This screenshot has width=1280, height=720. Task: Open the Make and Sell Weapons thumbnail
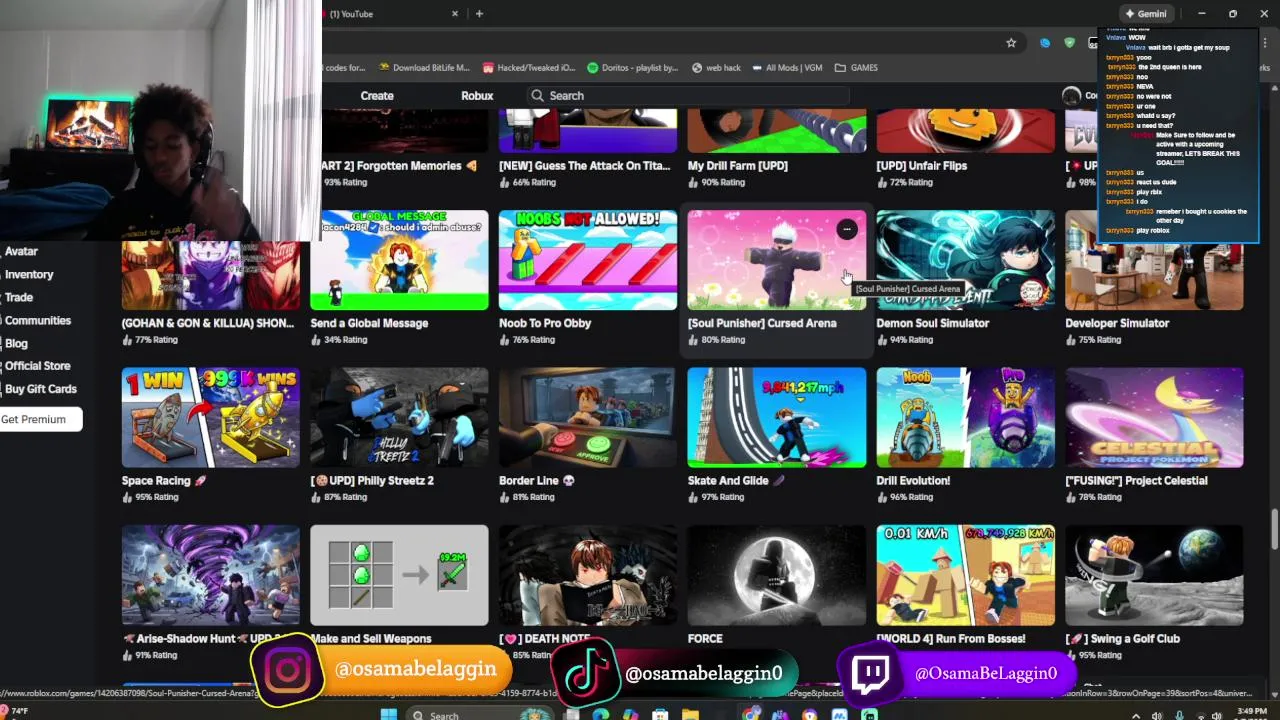pyautogui.click(x=399, y=575)
